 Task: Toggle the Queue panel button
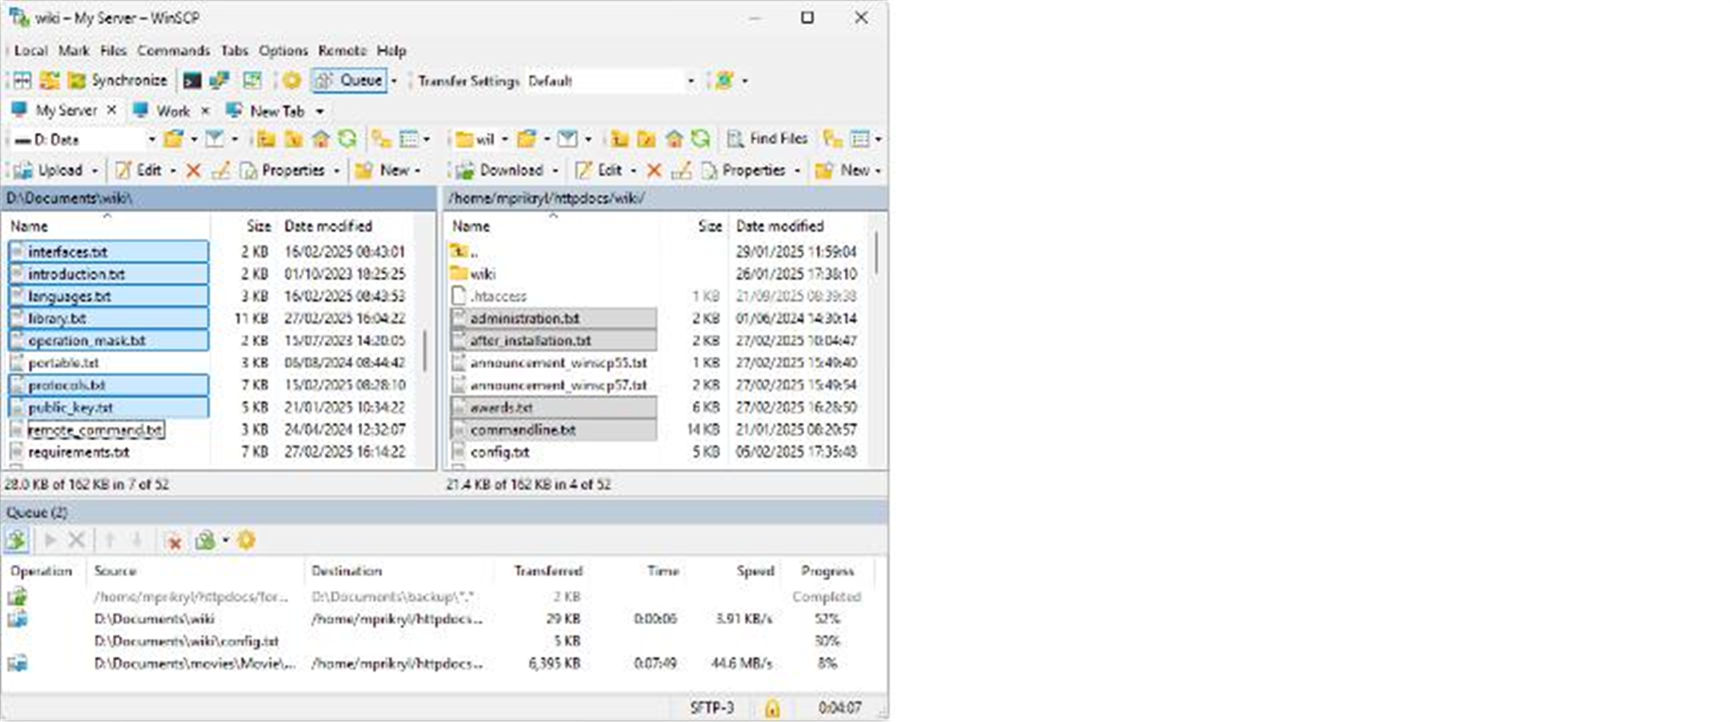[349, 80]
